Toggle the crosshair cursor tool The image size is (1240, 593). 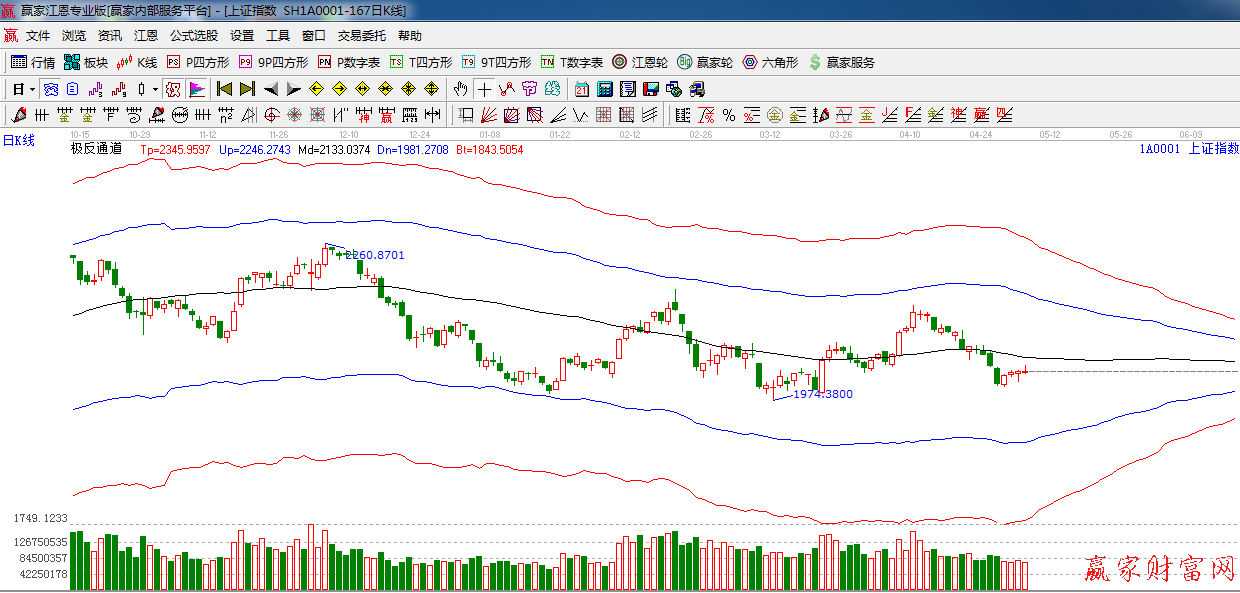tap(484, 89)
